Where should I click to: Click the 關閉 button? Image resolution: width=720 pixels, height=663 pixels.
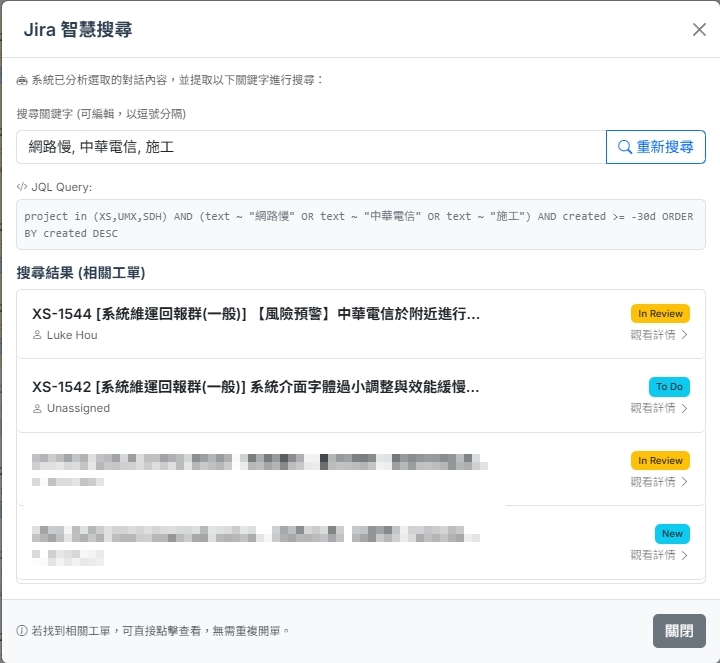coord(679,631)
